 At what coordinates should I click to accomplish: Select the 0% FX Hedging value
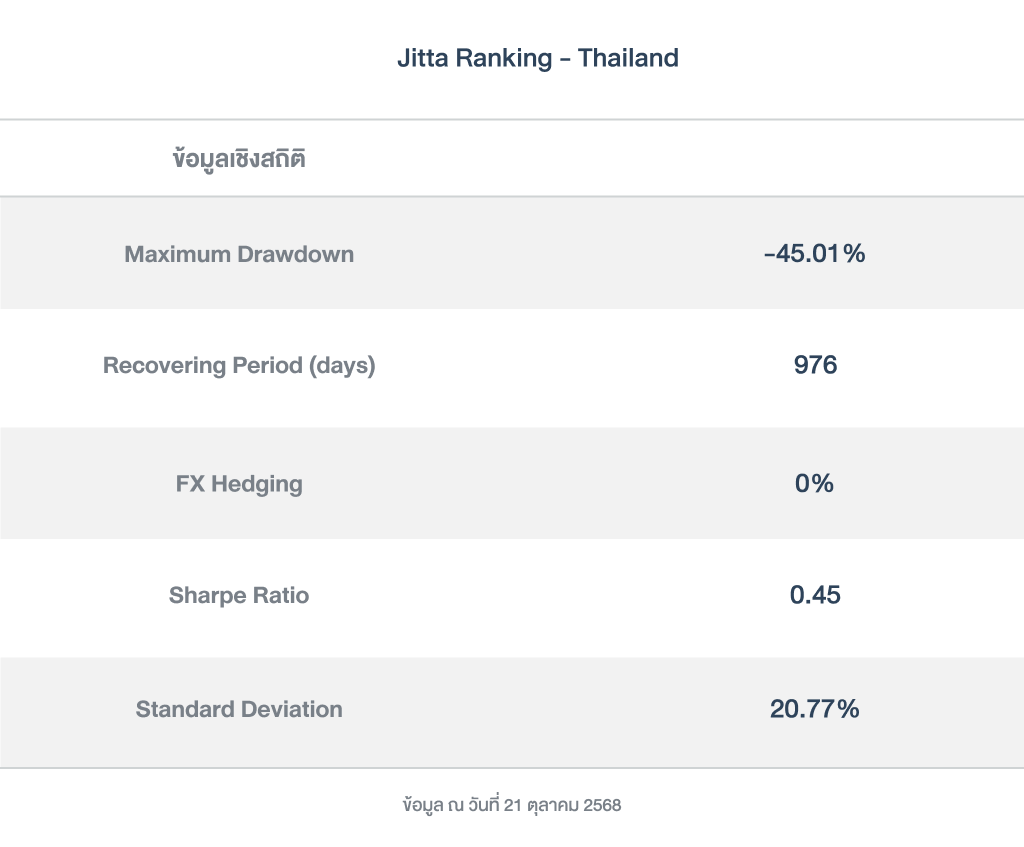click(814, 484)
